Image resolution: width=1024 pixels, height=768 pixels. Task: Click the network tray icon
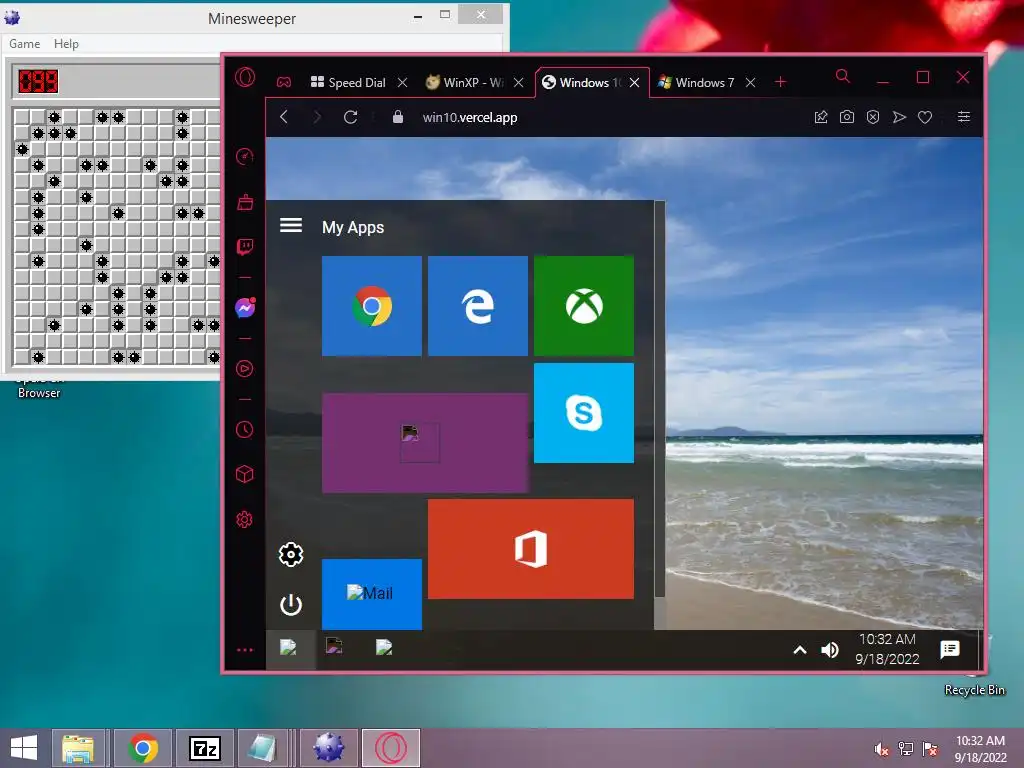(x=906, y=749)
